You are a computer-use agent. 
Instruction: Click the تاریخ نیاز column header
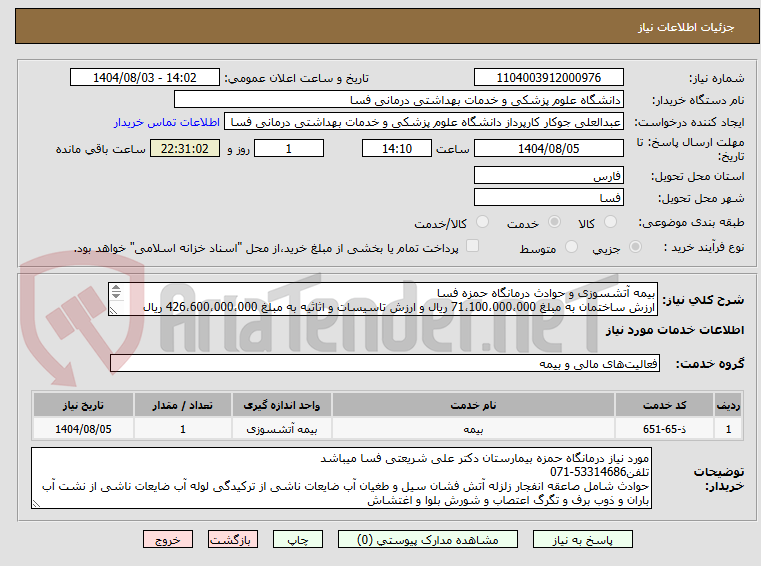click(83, 405)
